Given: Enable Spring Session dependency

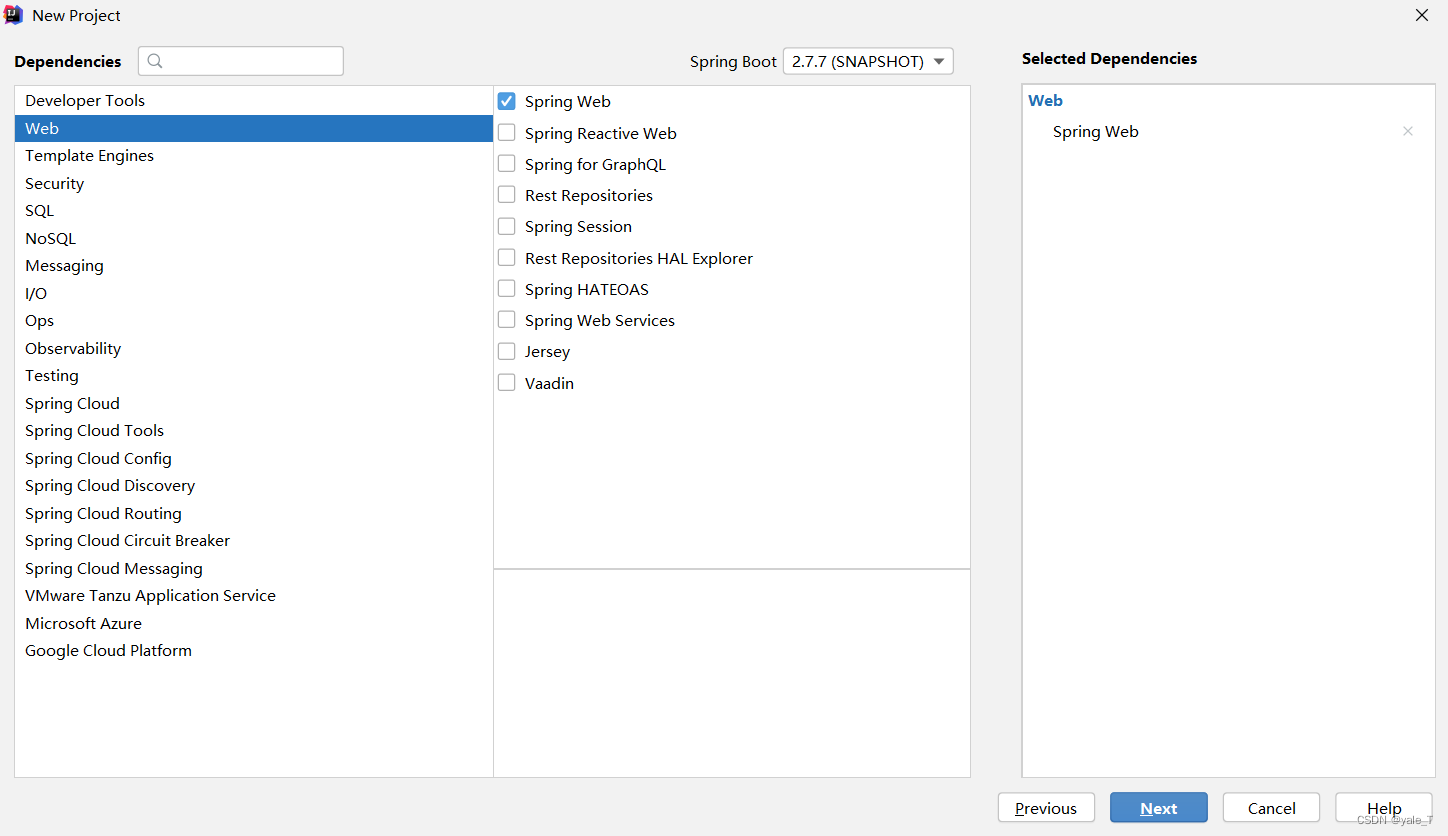Looking at the screenshot, I should click(x=507, y=226).
